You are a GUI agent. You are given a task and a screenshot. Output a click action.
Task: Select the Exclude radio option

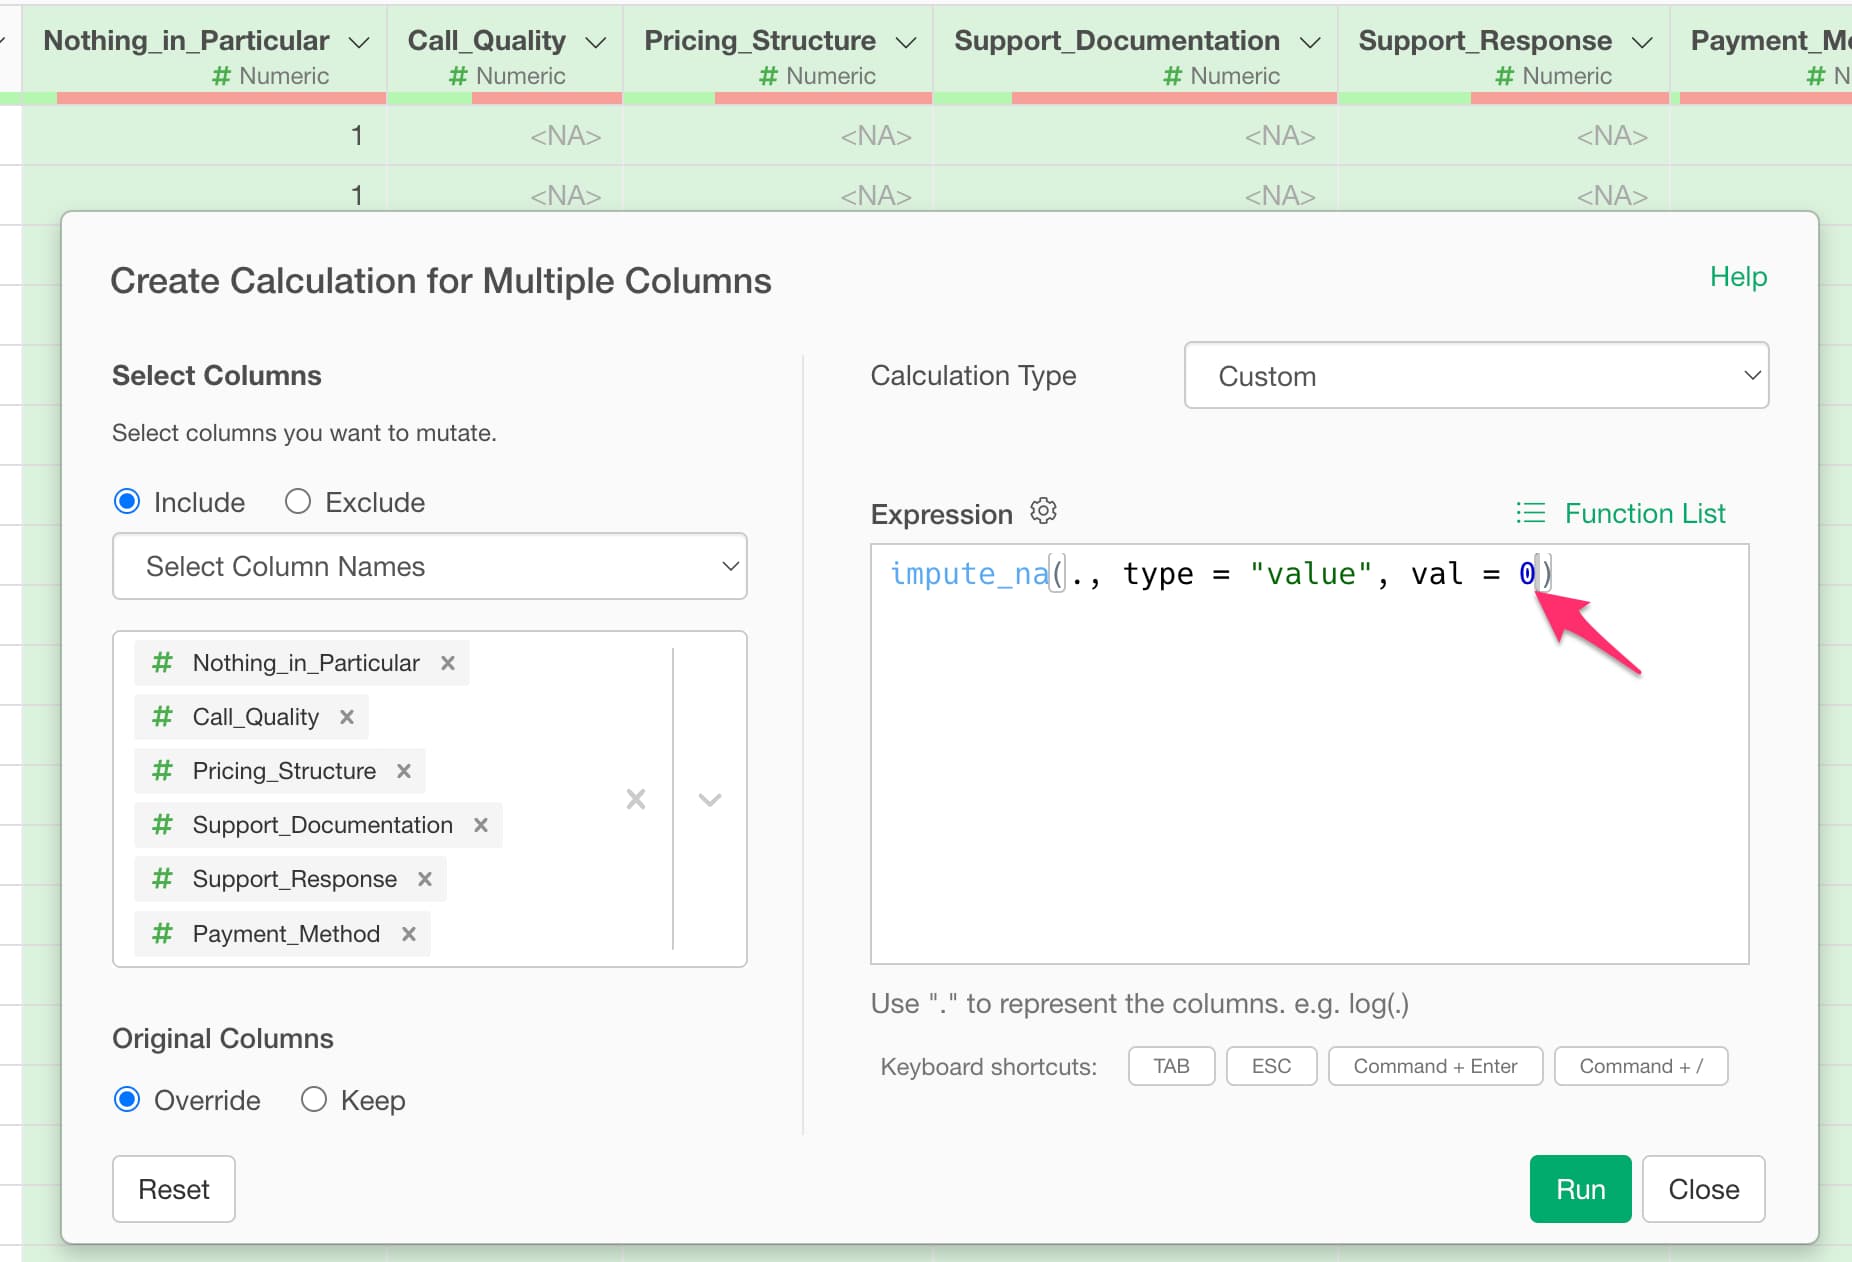point(298,501)
